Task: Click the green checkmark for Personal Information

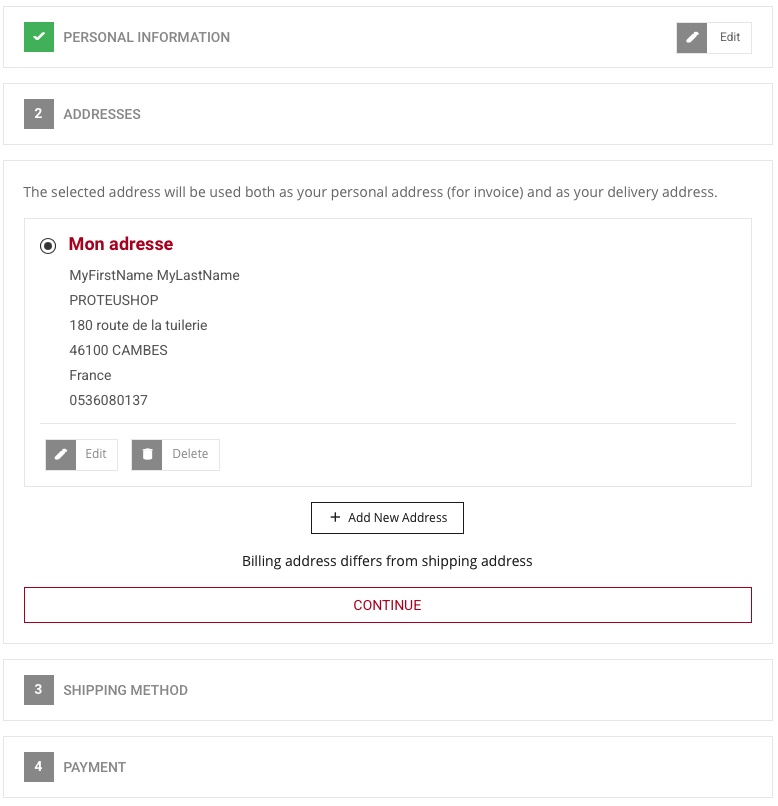Action: pyautogui.click(x=39, y=37)
